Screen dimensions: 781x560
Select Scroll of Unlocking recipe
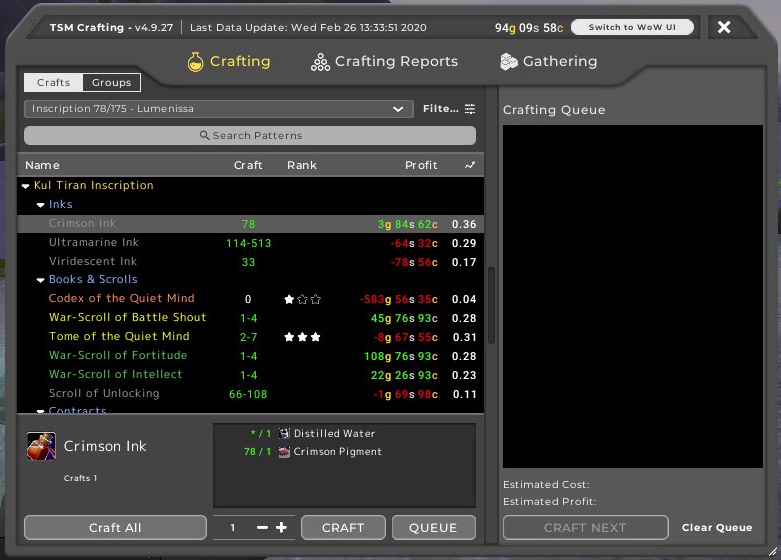coord(251,394)
